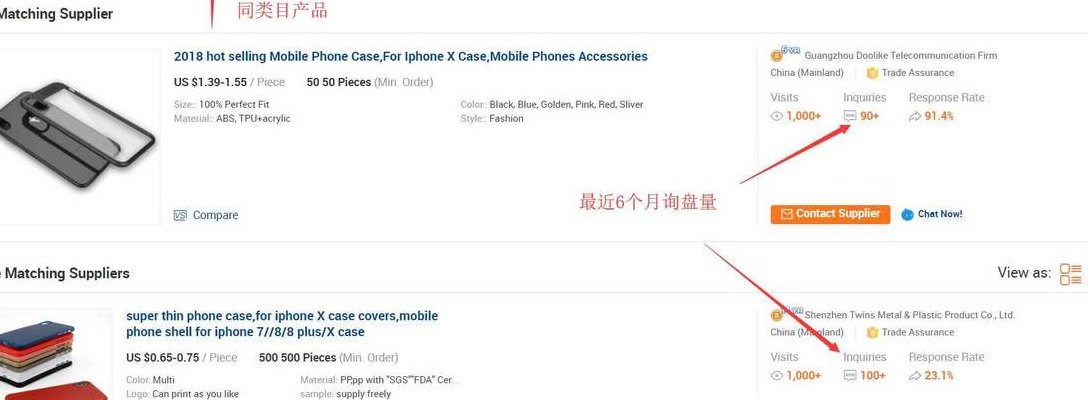This screenshot has width=1088, height=400.
Task: Click the inquiries icon showing 100+
Action: click(850, 376)
